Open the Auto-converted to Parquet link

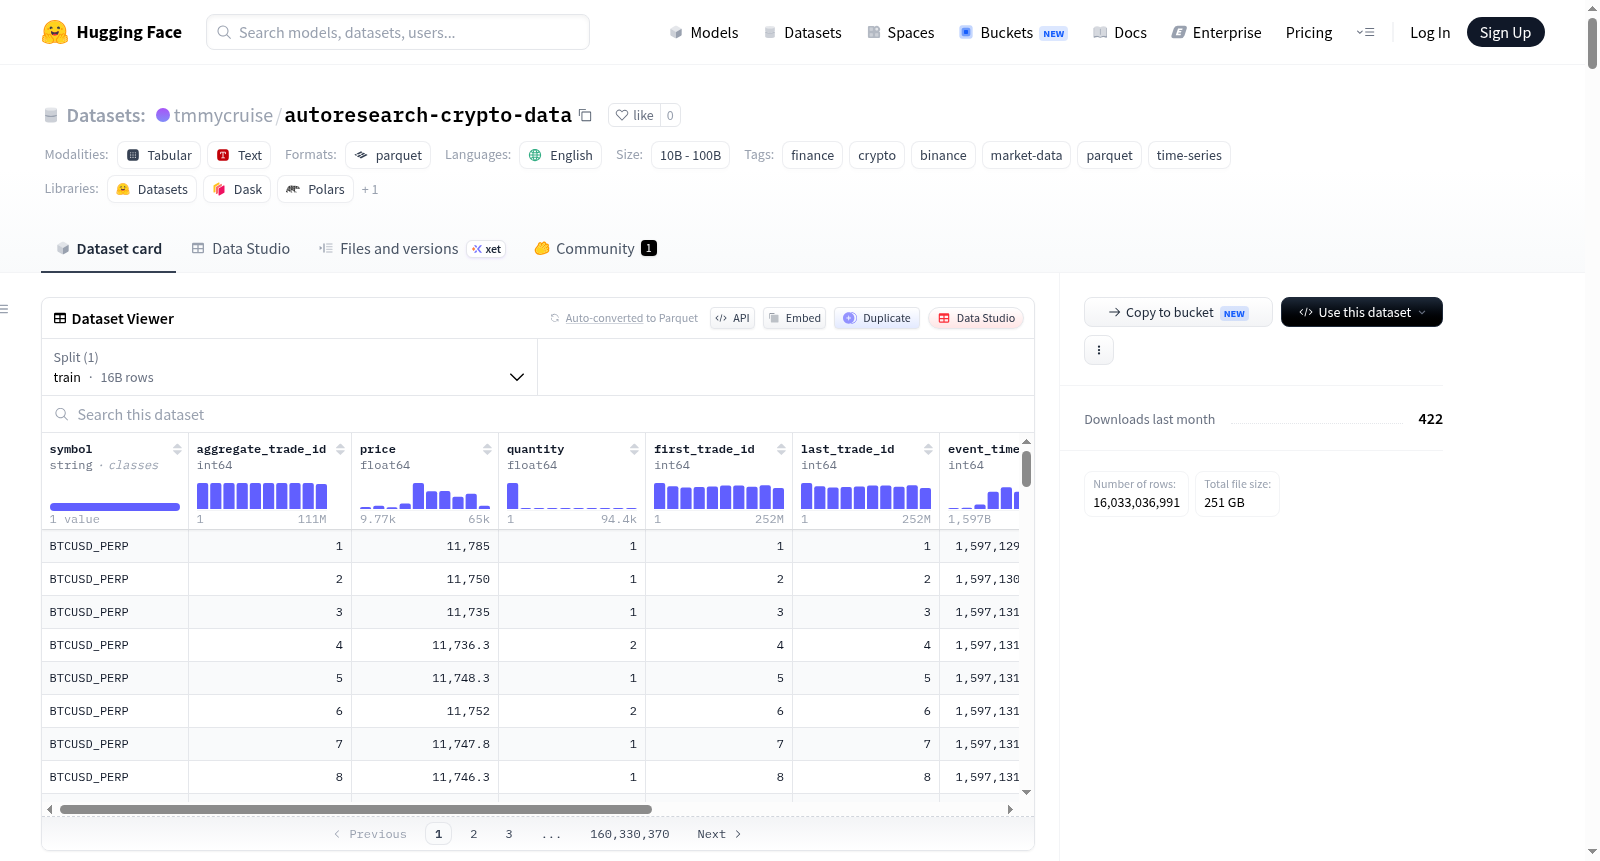[604, 318]
